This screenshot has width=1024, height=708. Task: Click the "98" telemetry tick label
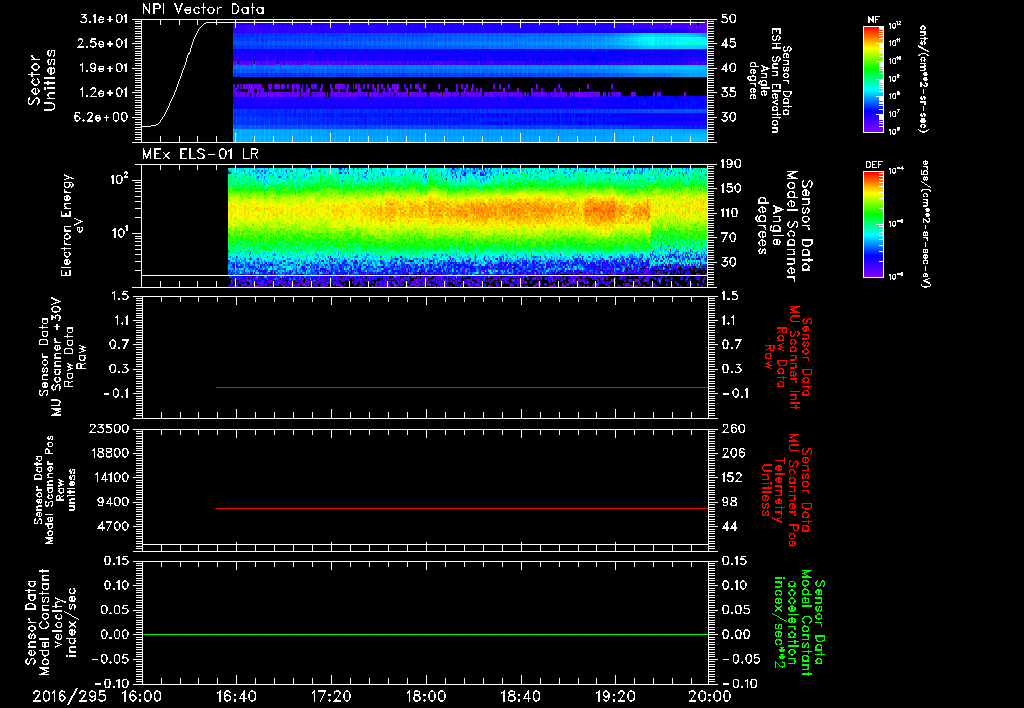click(x=729, y=502)
